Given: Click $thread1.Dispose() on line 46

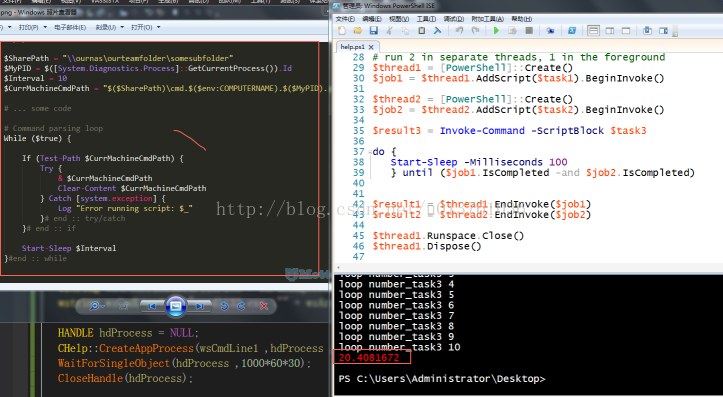Looking at the screenshot, I should (x=427, y=246).
